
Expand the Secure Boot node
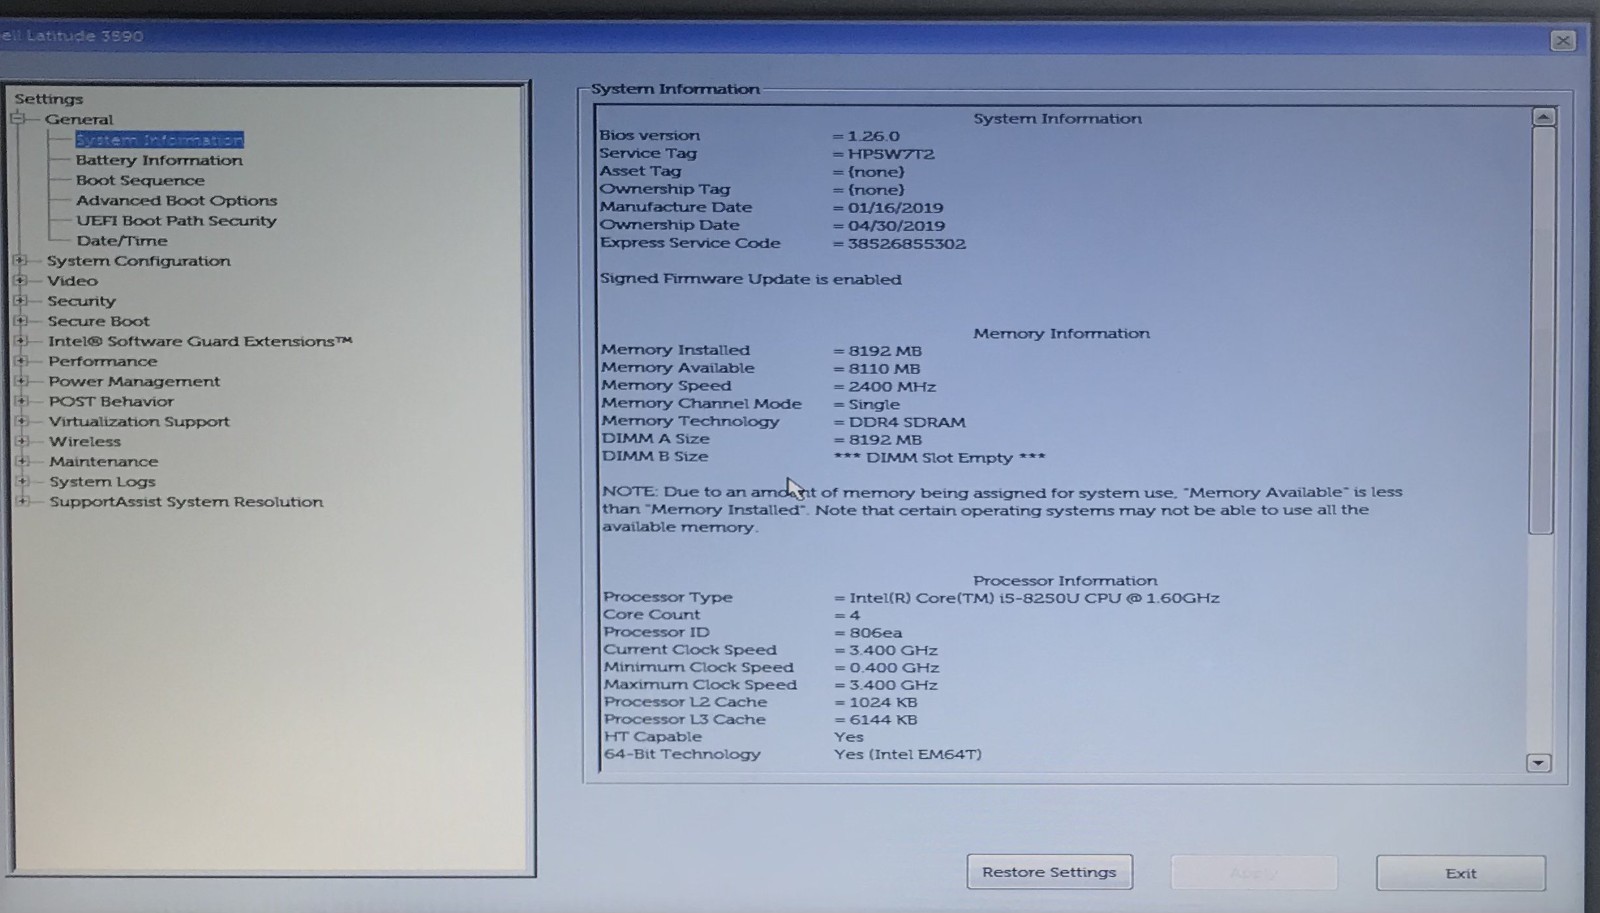20,321
